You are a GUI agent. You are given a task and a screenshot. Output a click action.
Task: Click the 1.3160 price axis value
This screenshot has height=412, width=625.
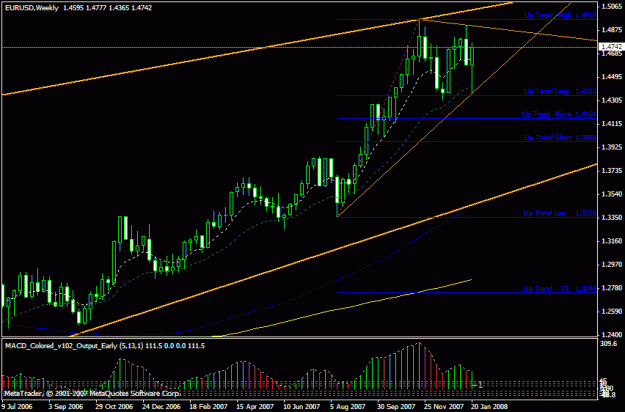click(x=612, y=241)
